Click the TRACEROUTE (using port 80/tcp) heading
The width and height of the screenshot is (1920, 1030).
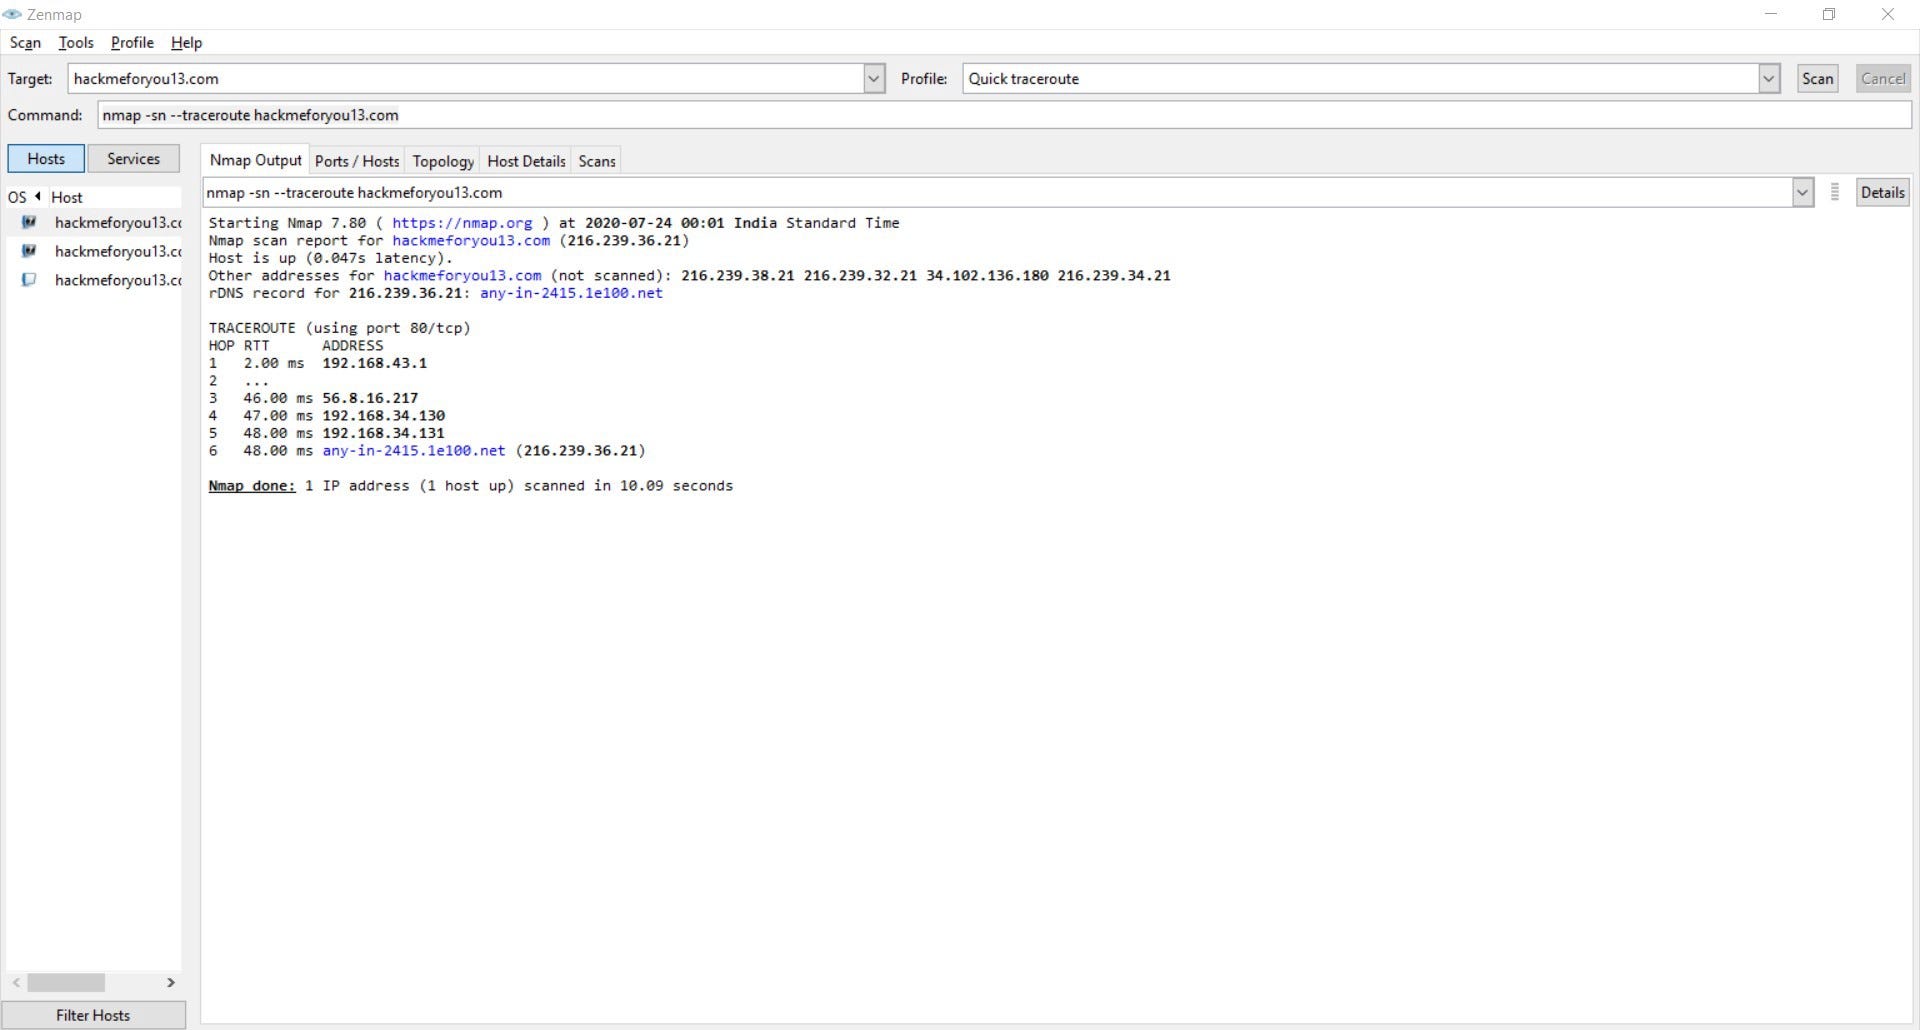[x=339, y=328]
